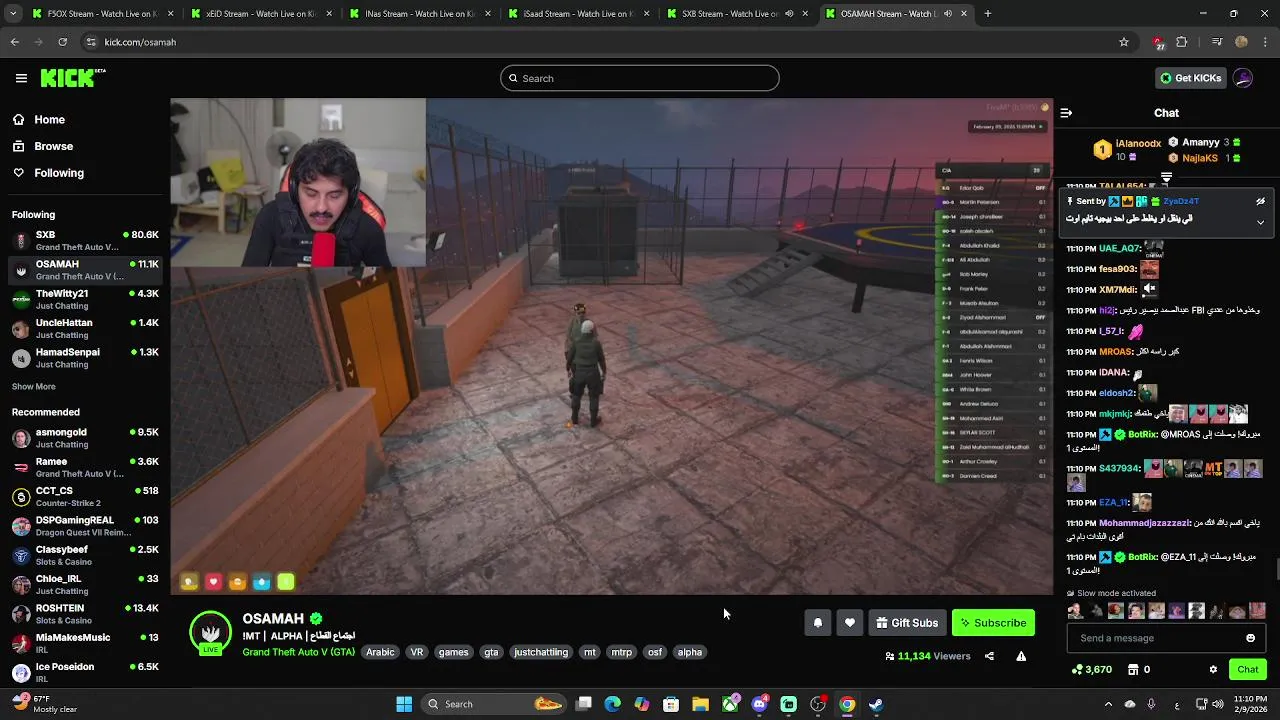
Task: Focus the Kick search box
Action: (640, 78)
